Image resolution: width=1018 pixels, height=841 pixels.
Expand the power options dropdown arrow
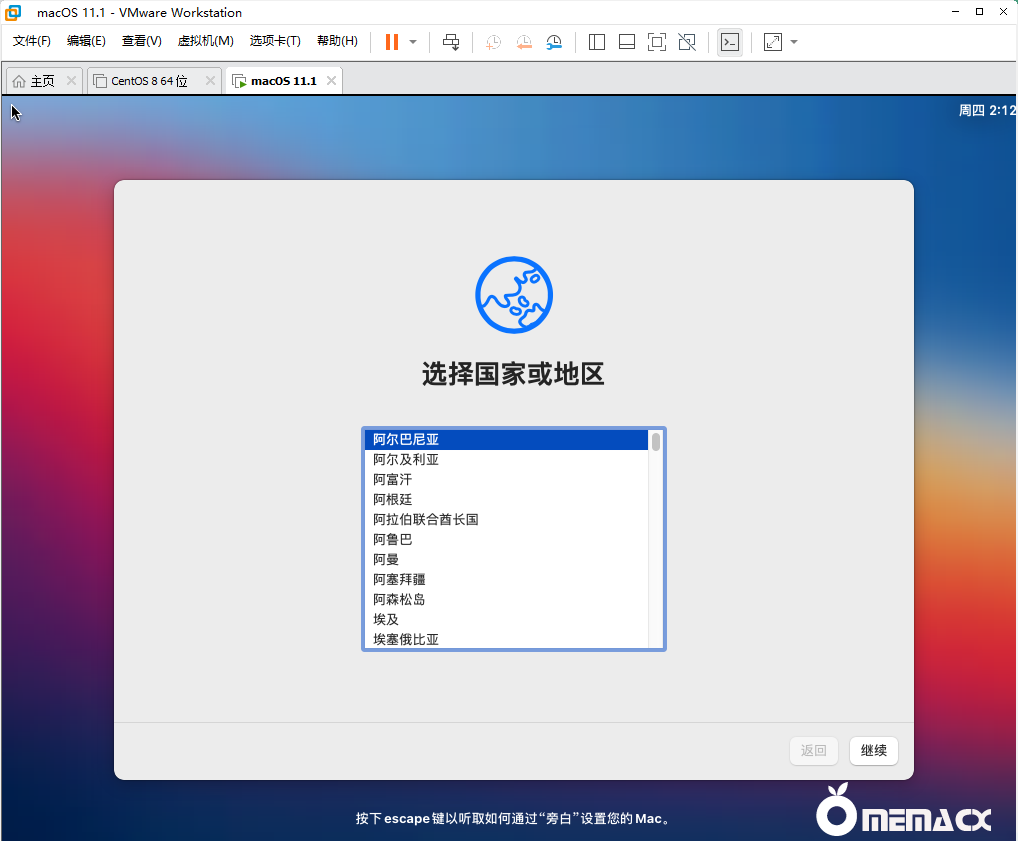(x=413, y=42)
